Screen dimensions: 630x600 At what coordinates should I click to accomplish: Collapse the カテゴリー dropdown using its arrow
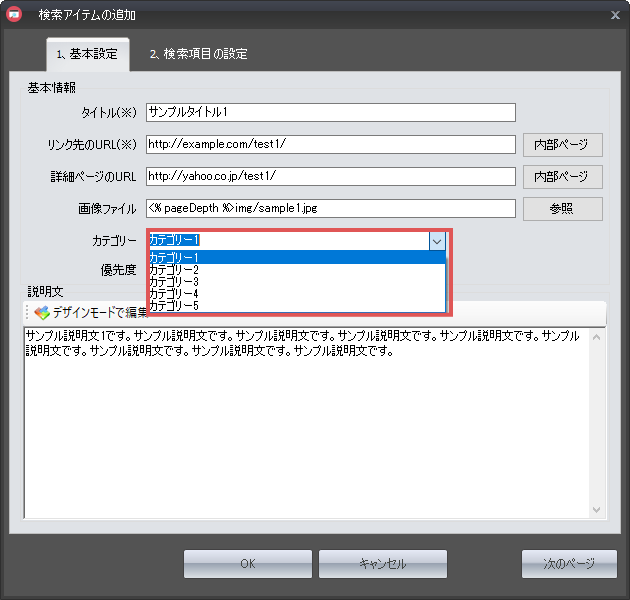[437, 241]
